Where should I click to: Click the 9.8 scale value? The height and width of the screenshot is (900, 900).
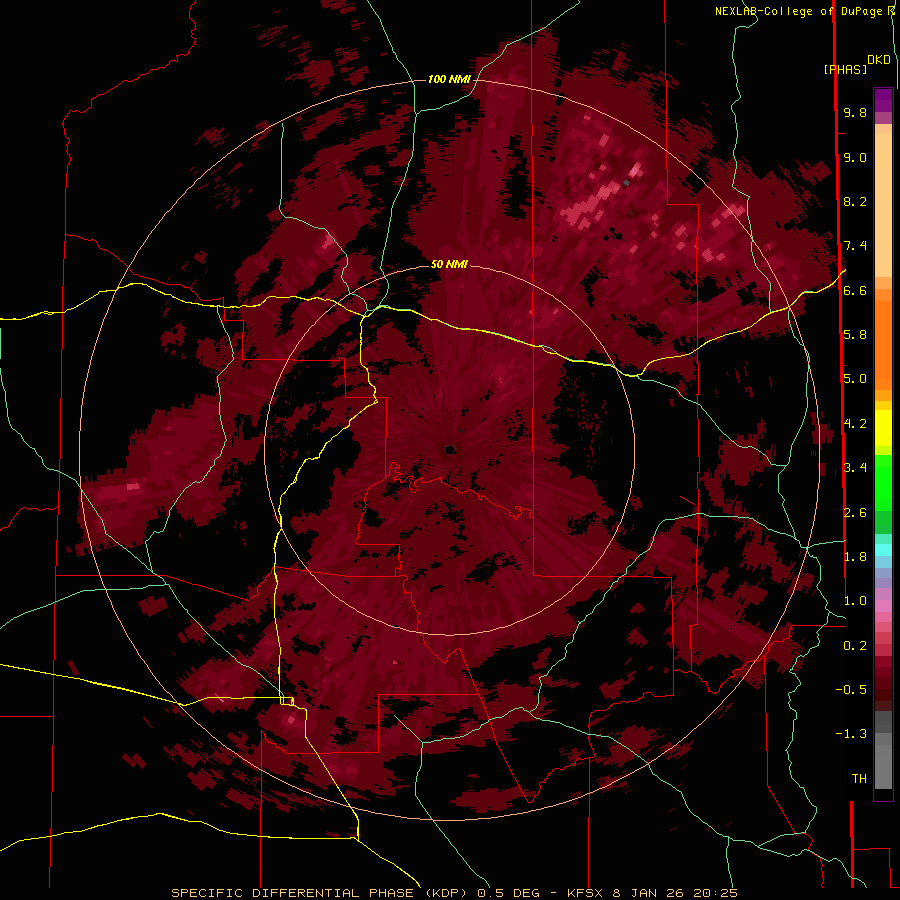click(855, 112)
